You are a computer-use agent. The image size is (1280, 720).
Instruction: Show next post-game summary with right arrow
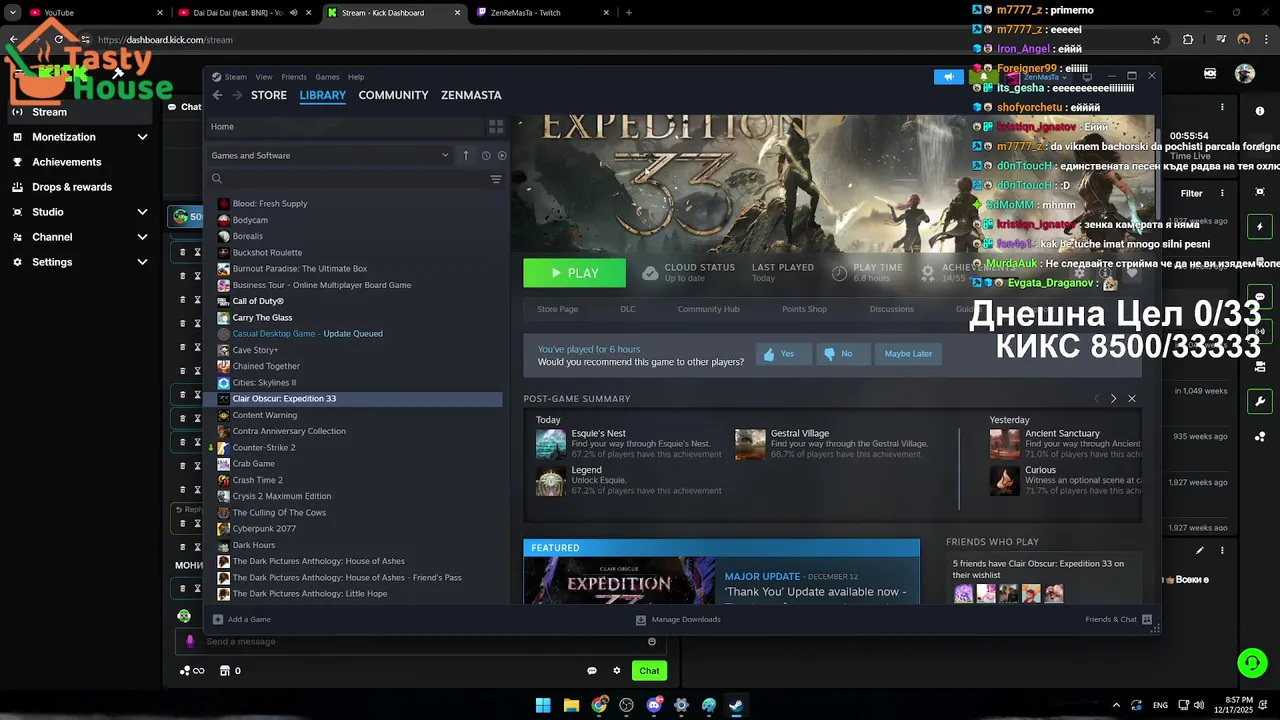(x=1113, y=398)
